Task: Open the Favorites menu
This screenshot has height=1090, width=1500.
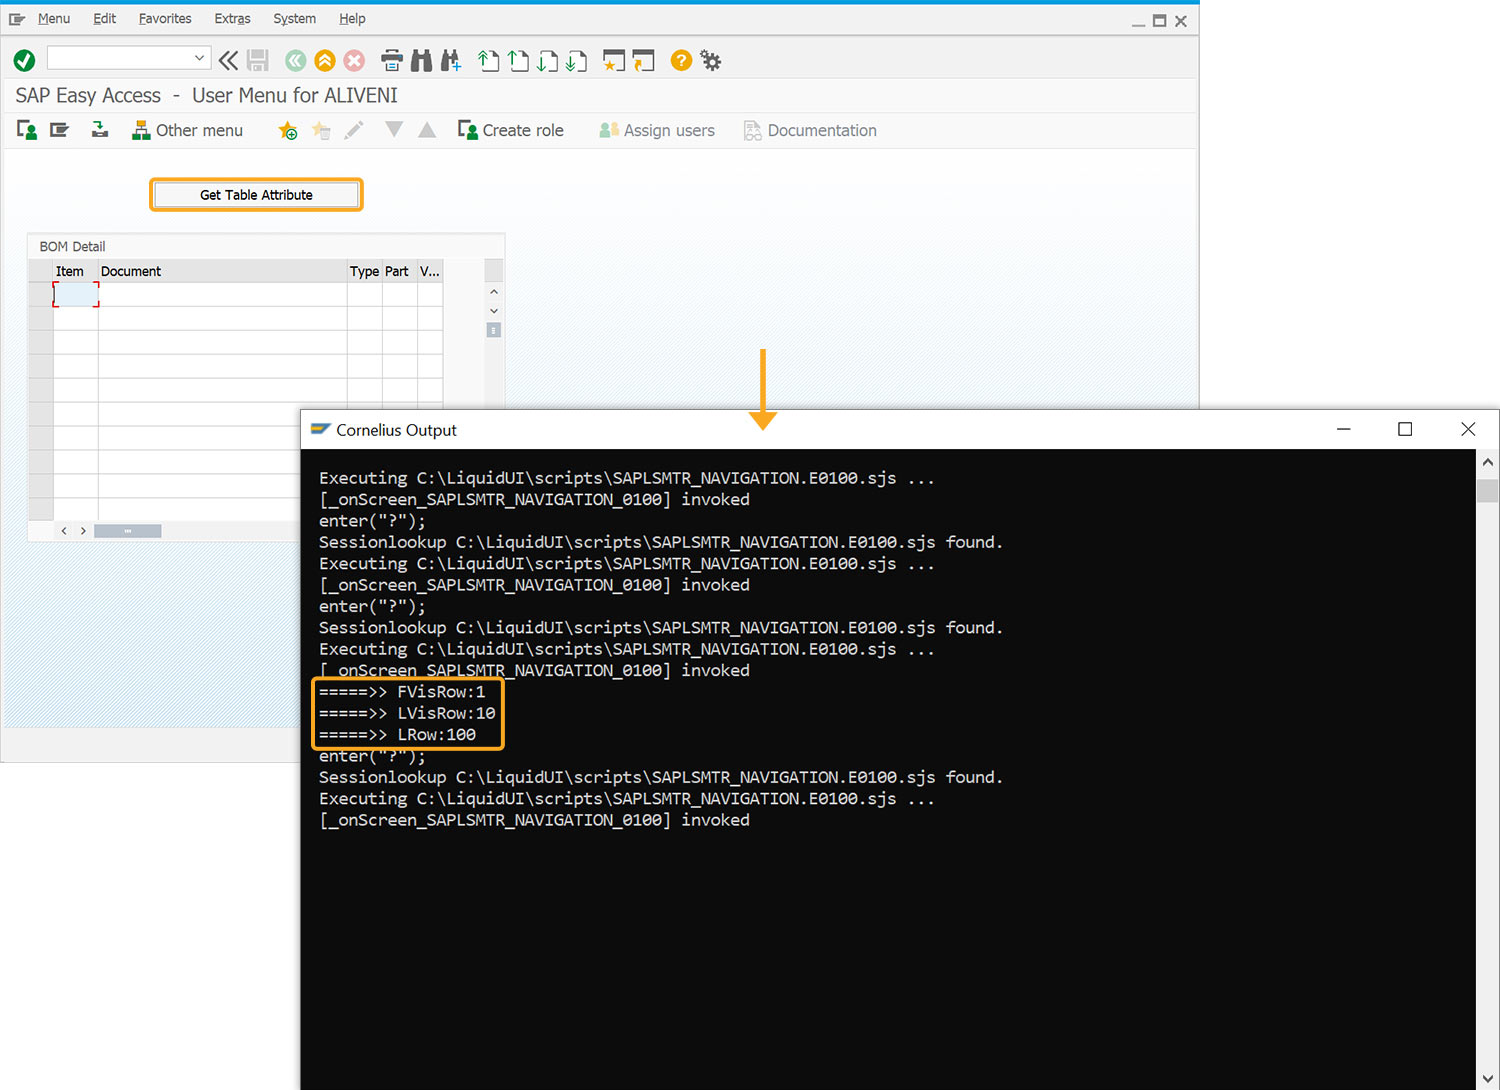Action: [165, 18]
